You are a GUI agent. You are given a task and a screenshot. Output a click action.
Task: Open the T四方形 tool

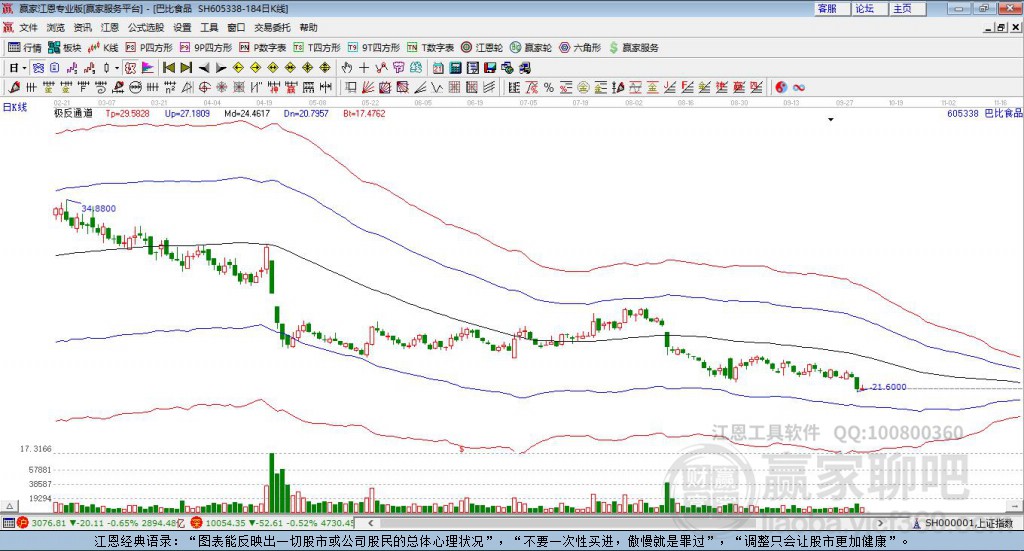click(x=317, y=48)
